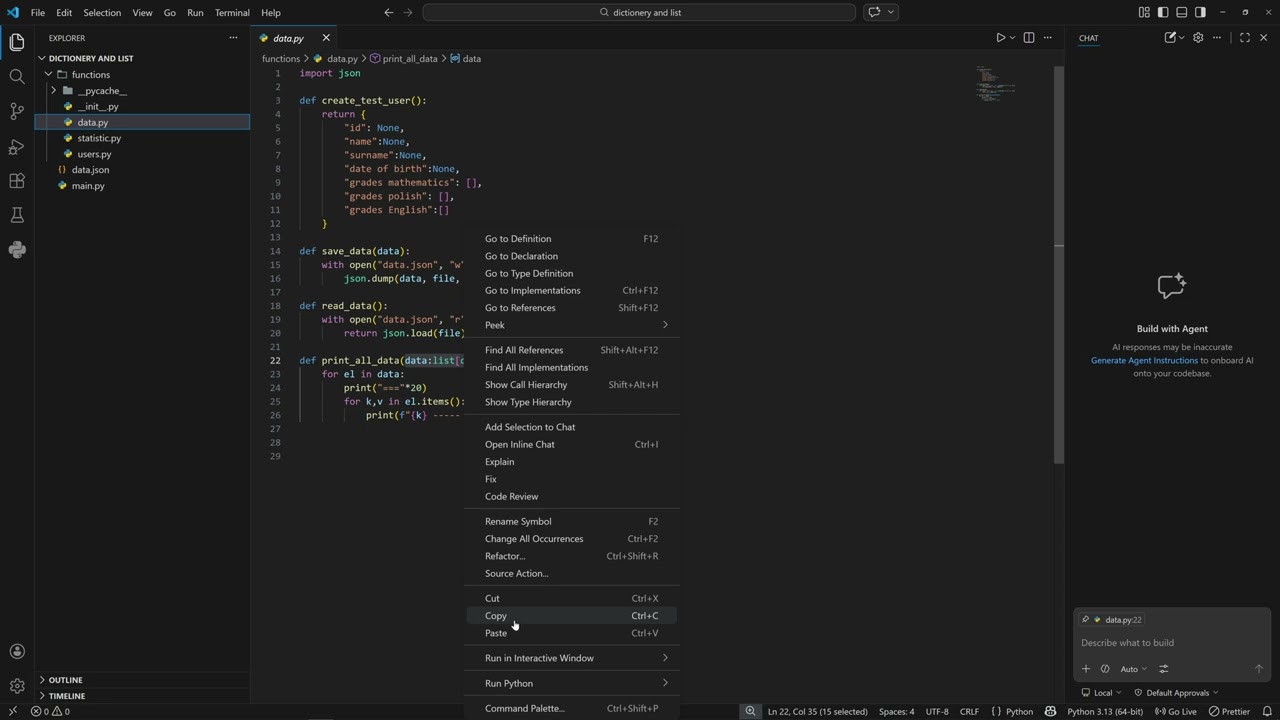Click the Configure Tools sliders icon in chat

click(x=1163, y=669)
